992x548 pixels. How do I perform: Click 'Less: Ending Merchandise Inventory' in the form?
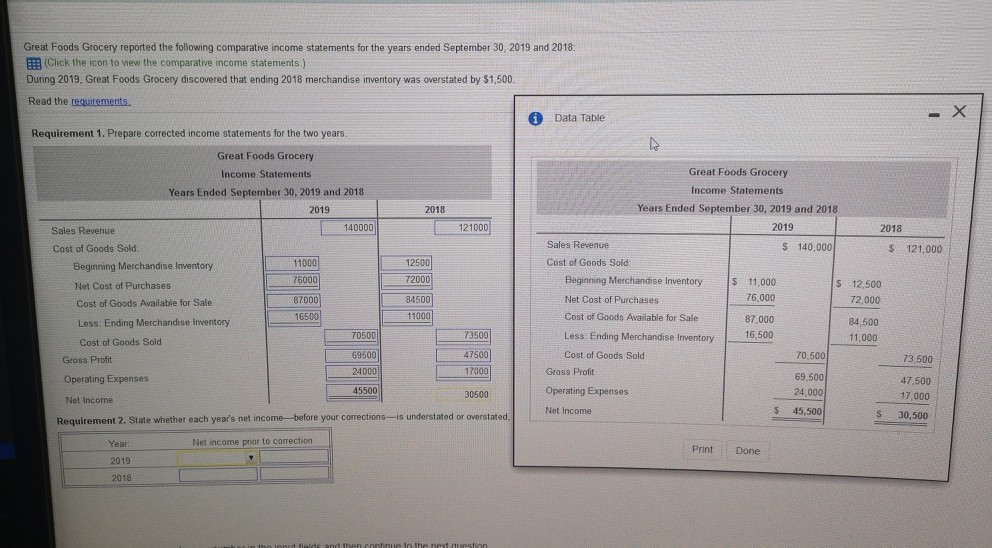click(x=154, y=323)
